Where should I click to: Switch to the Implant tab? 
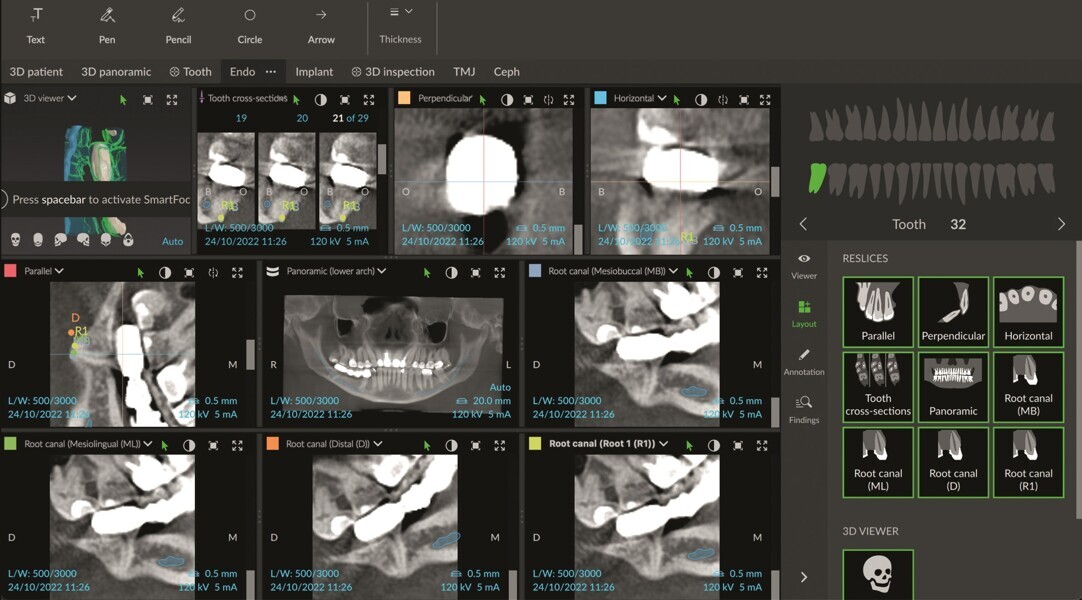click(x=314, y=71)
